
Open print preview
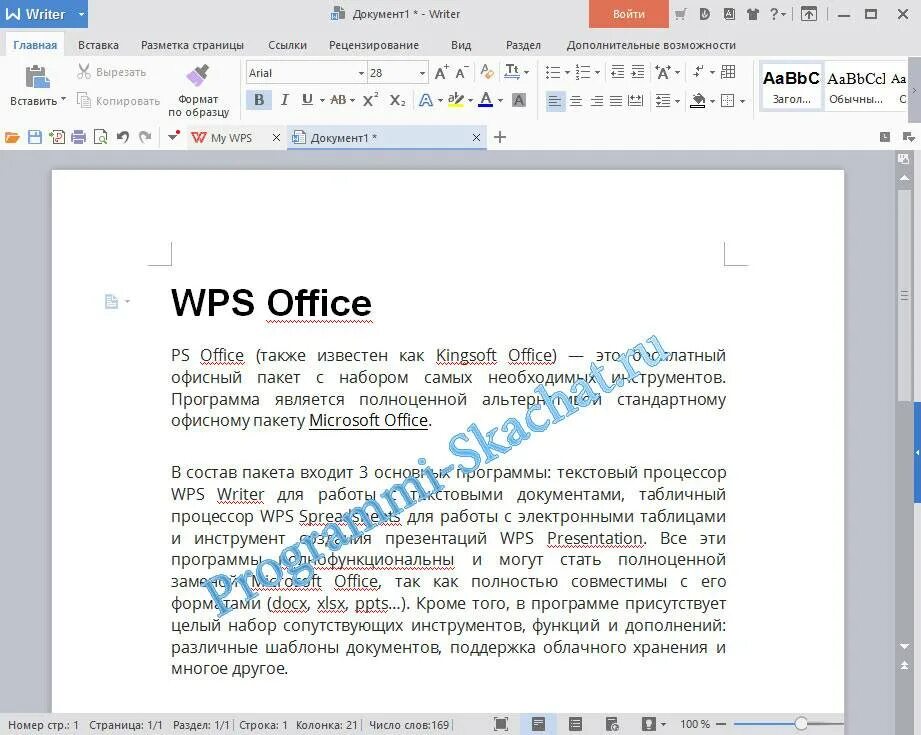click(x=102, y=136)
